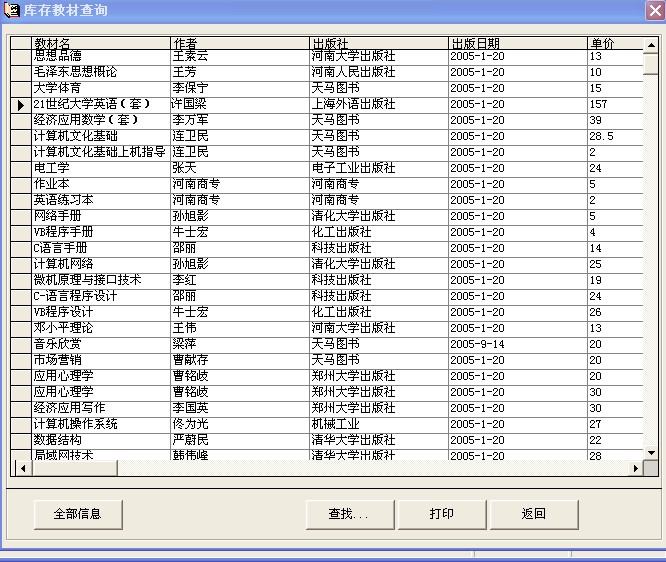
Task: Select the author cell 李万军
Action: coord(240,121)
